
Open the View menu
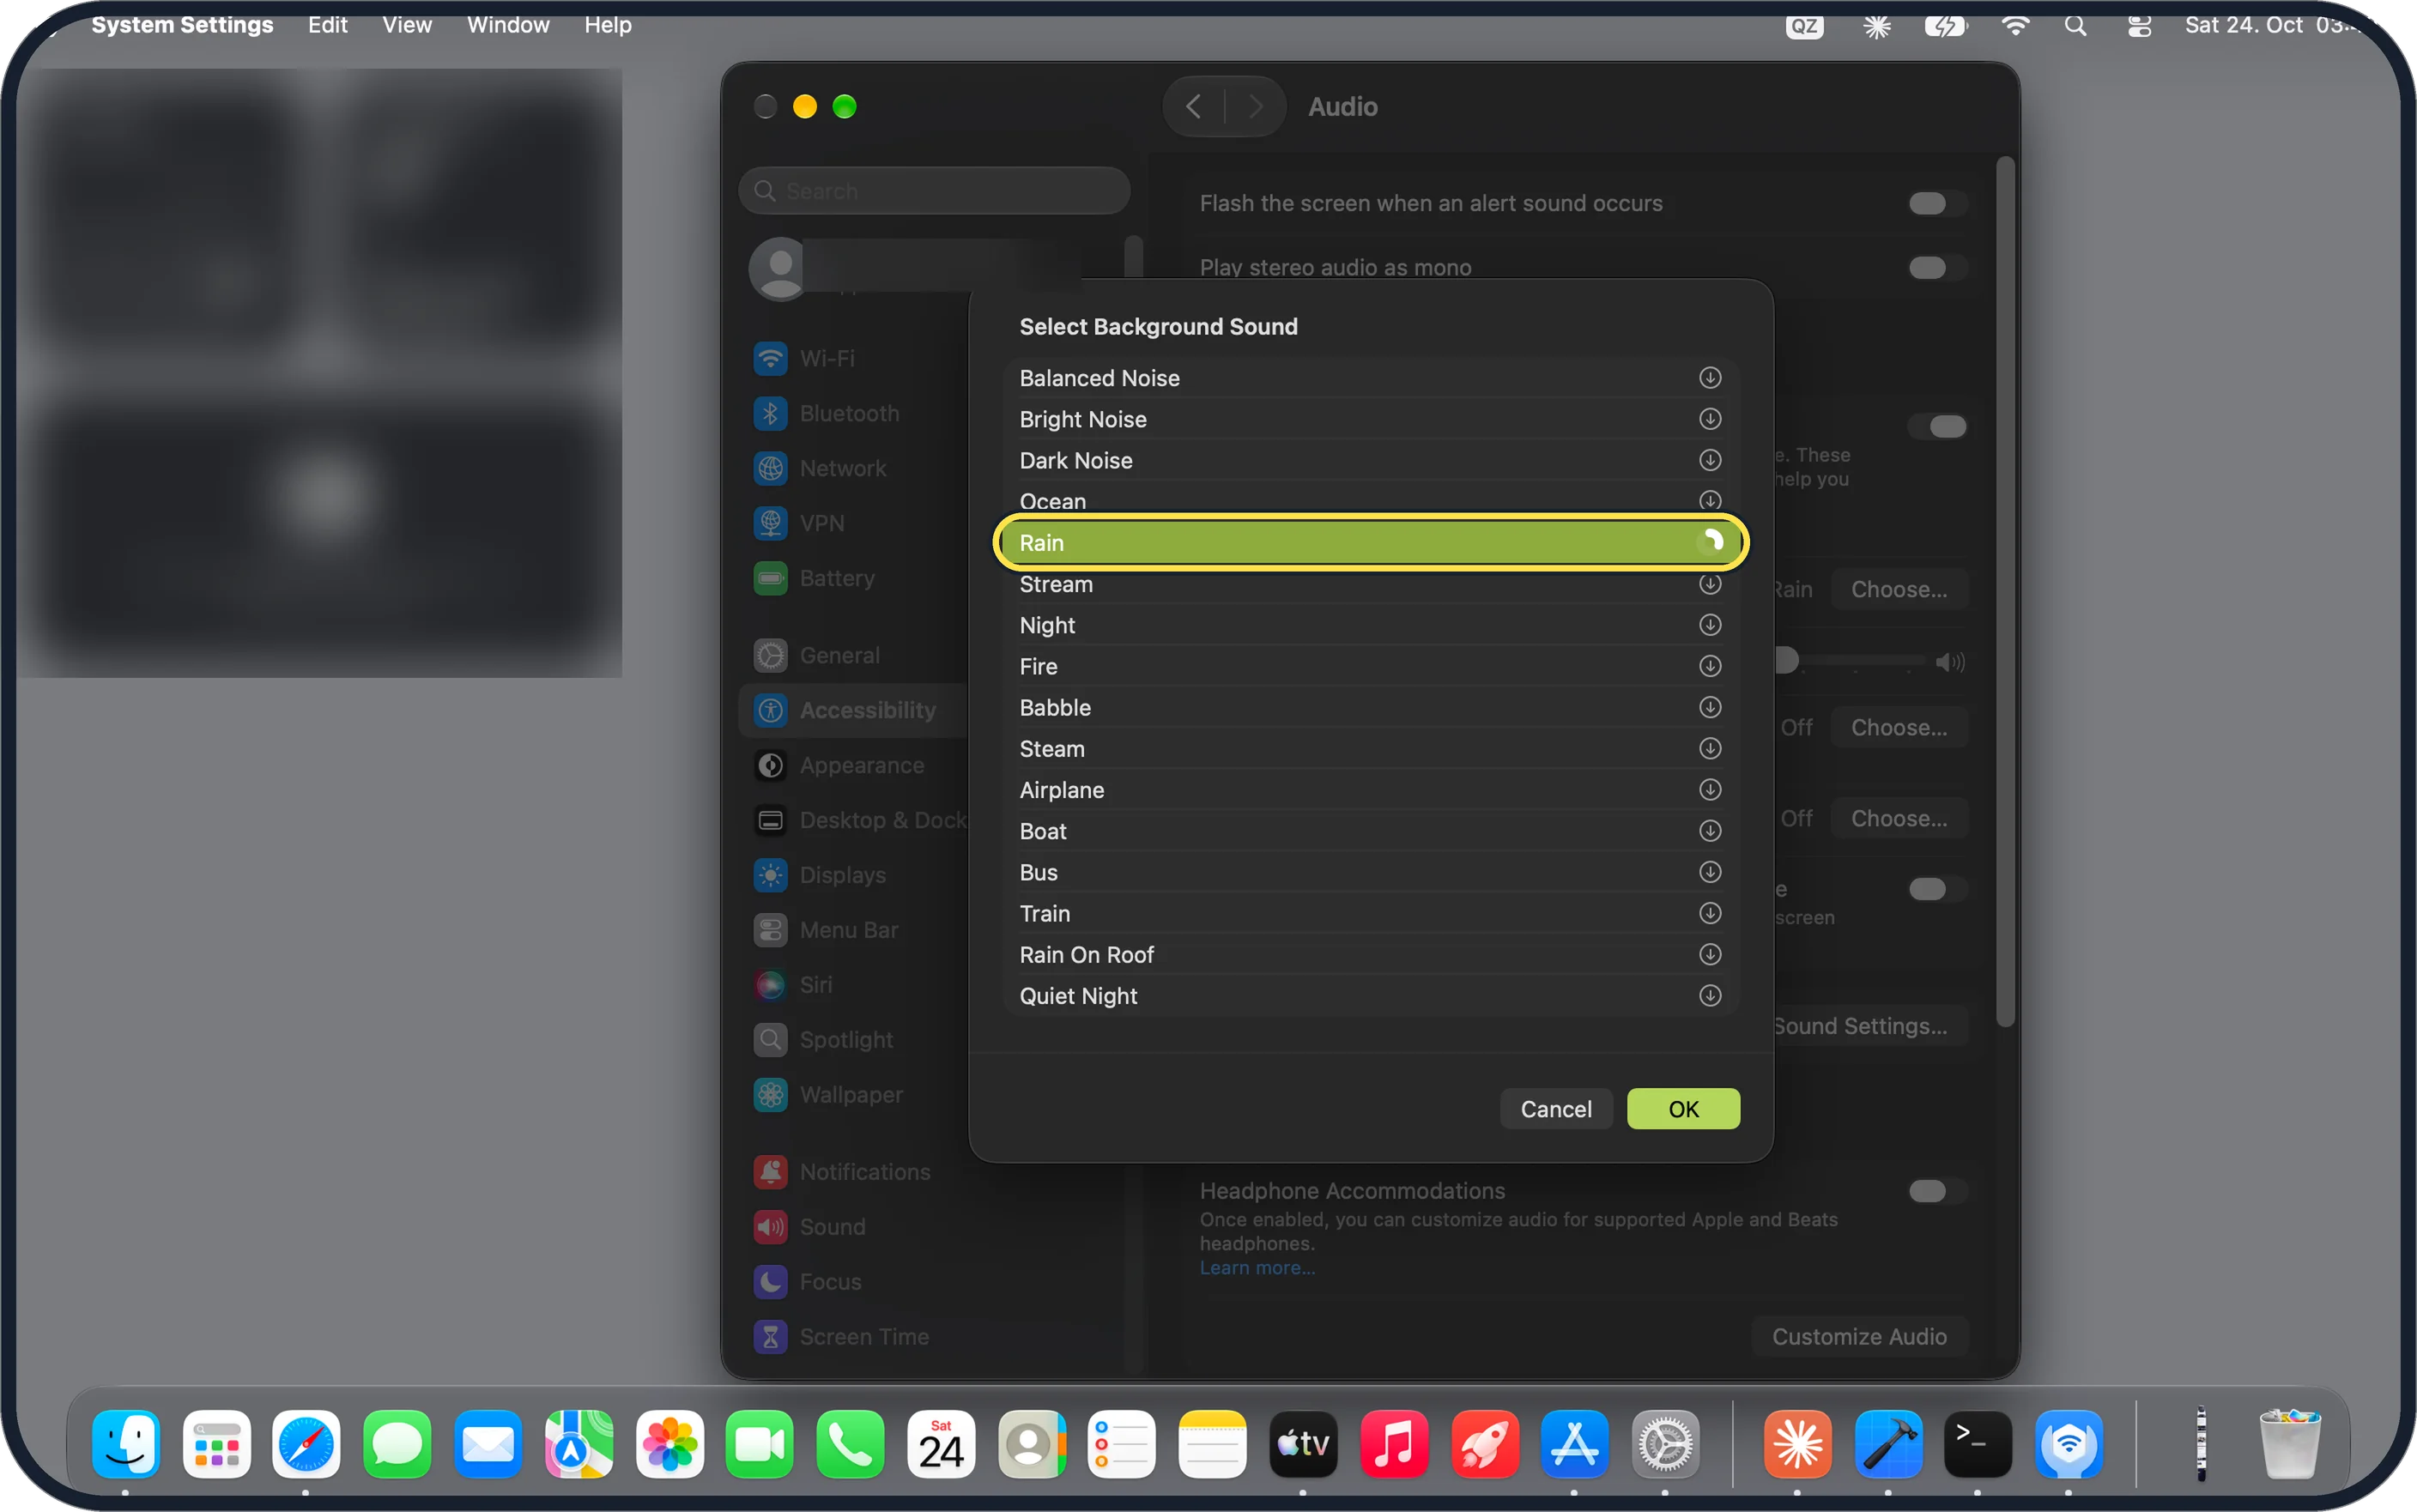tap(407, 25)
